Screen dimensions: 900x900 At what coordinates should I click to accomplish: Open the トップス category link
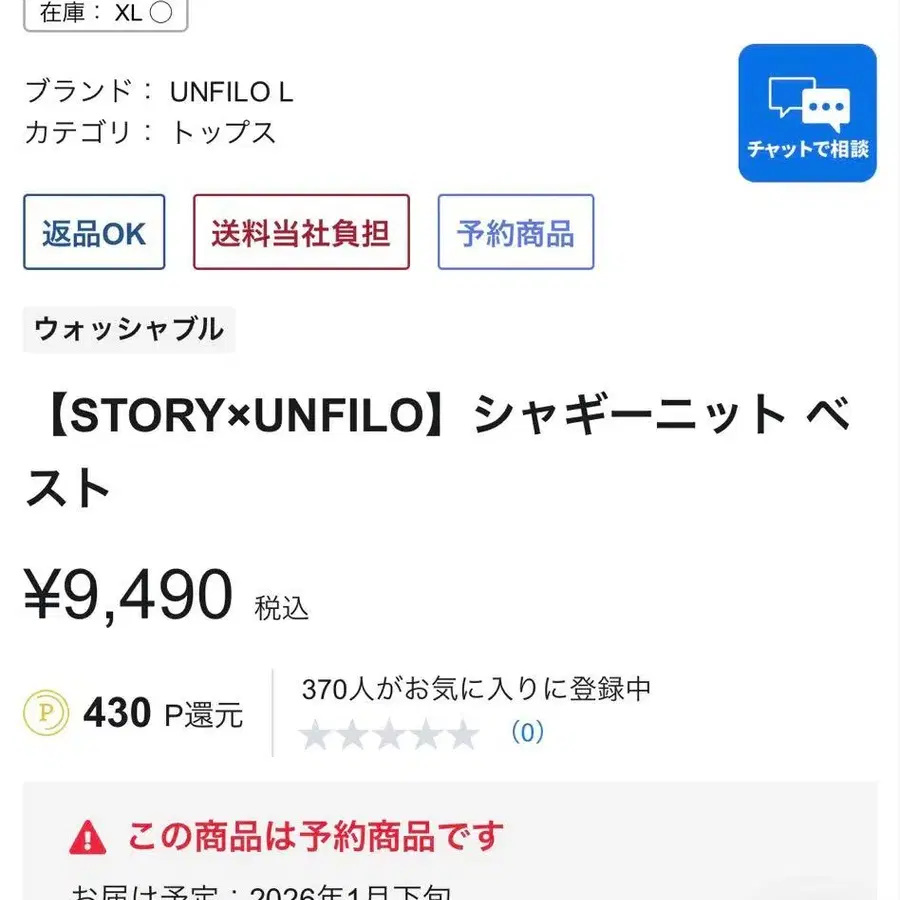click(x=224, y=133)
